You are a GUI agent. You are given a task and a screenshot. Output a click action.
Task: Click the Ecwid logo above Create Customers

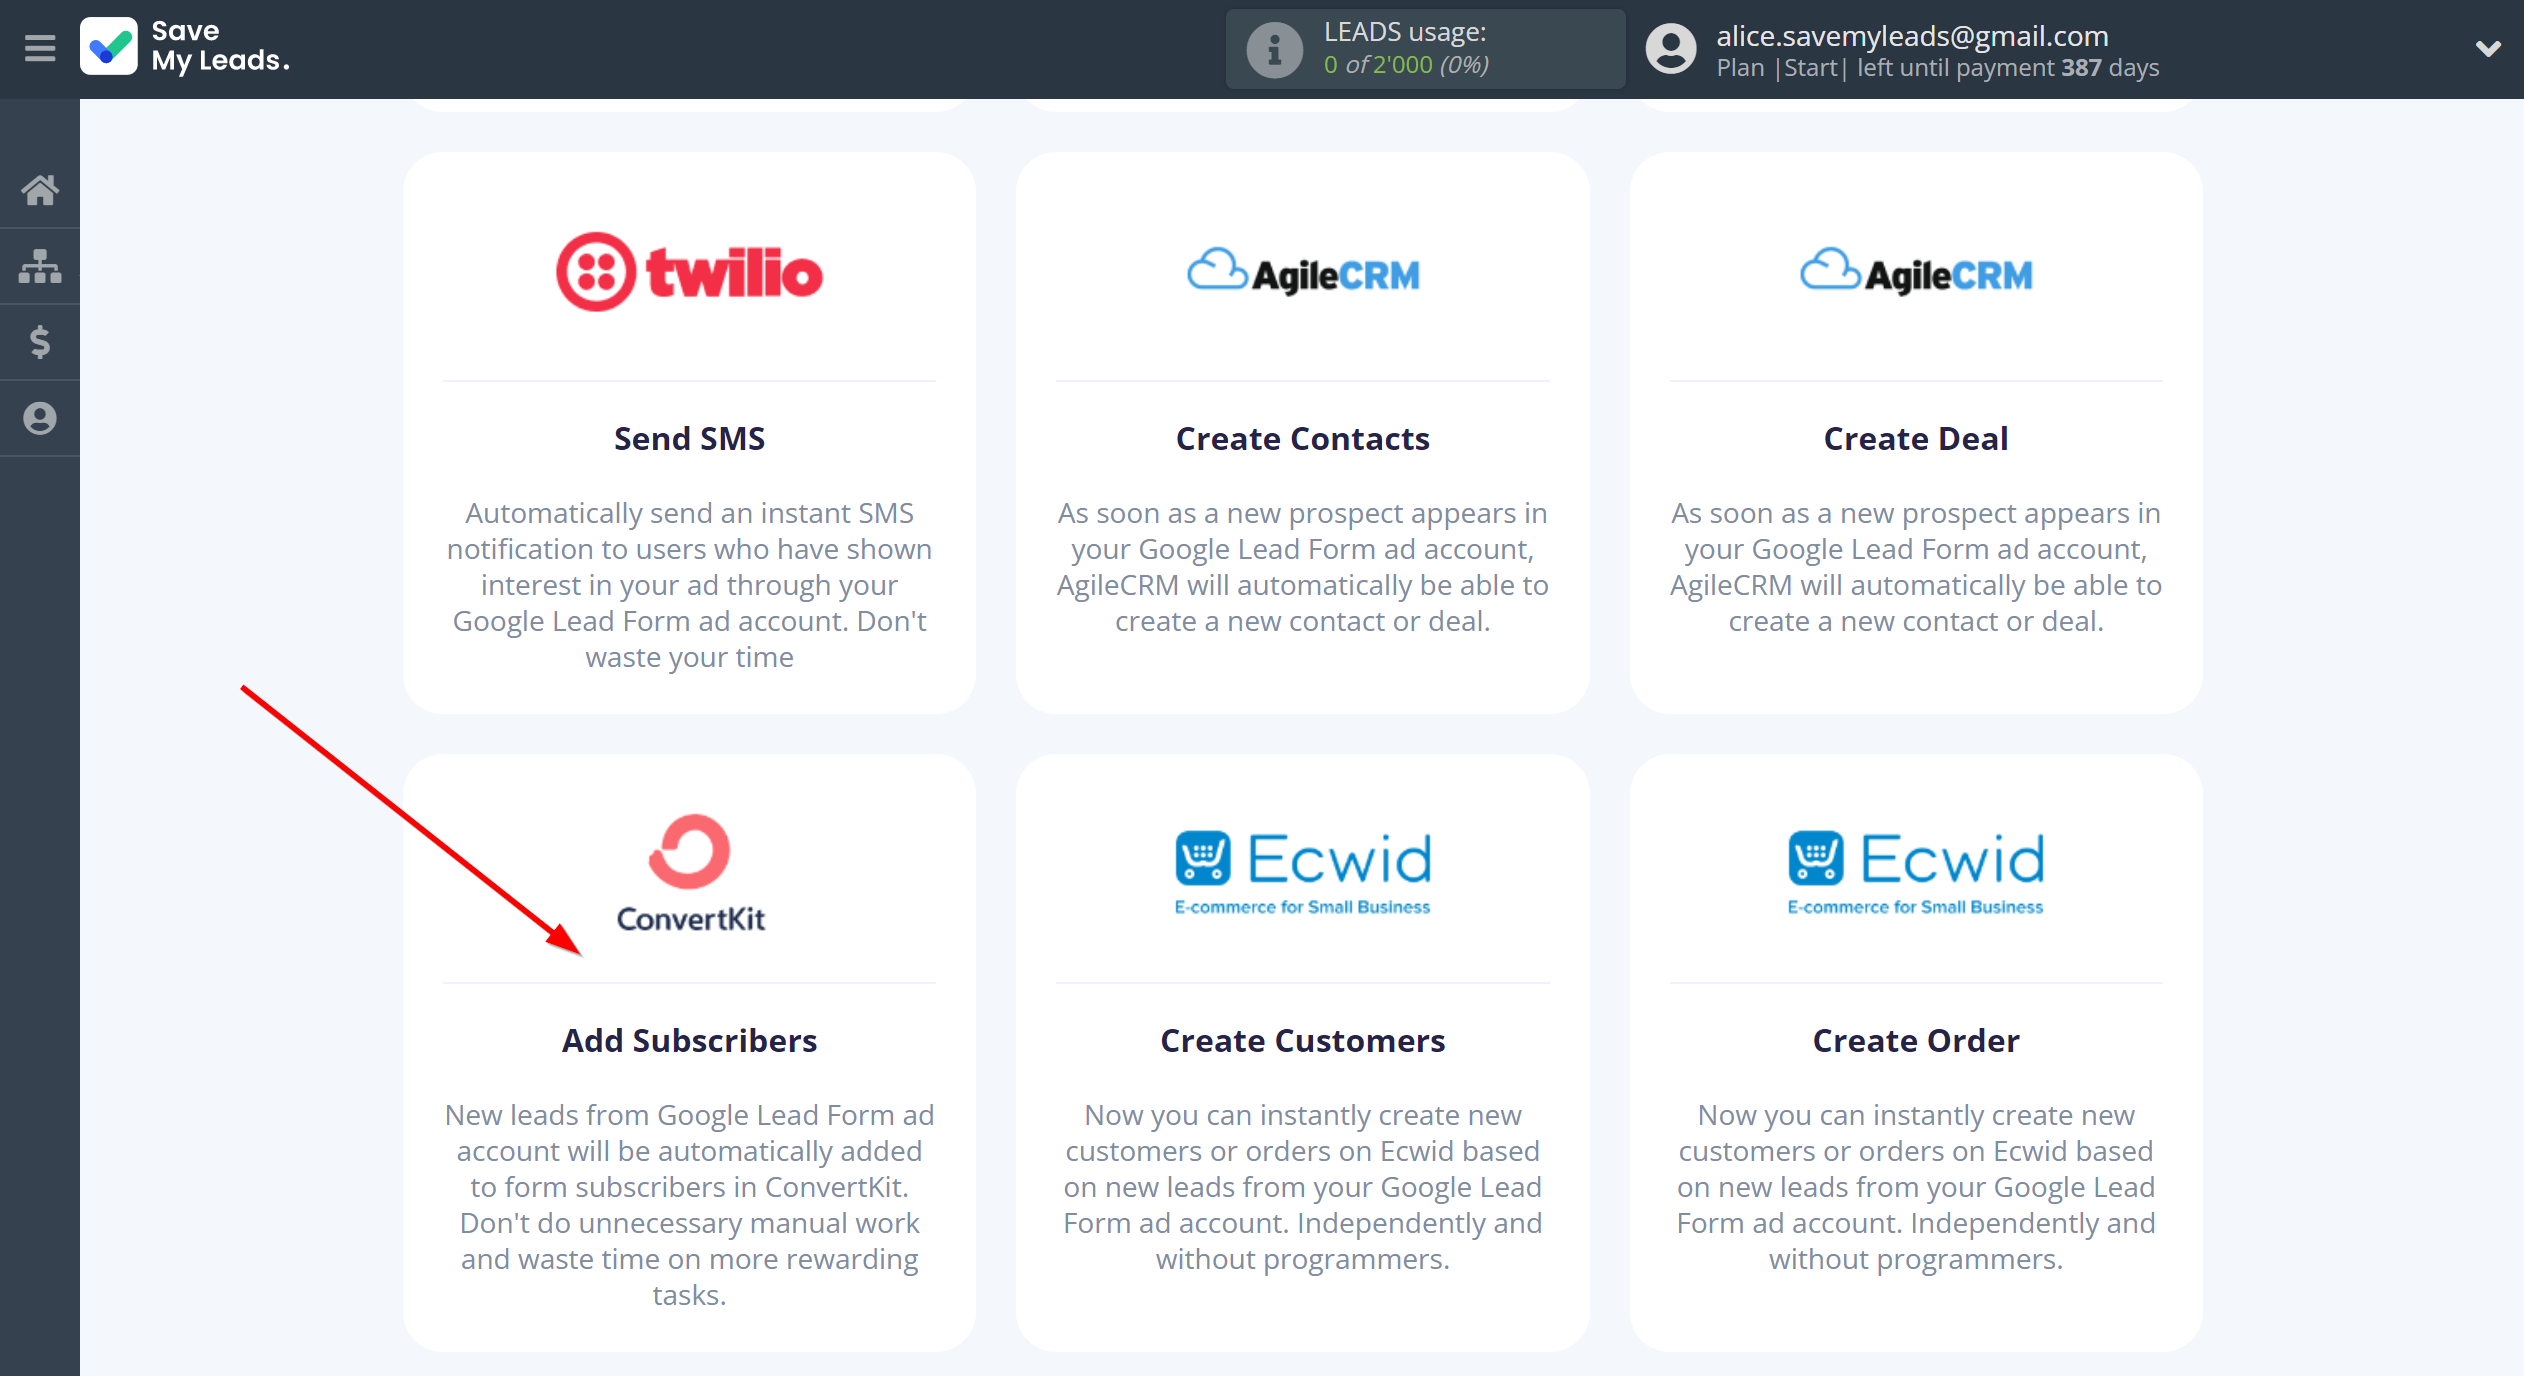(1303, 872)
